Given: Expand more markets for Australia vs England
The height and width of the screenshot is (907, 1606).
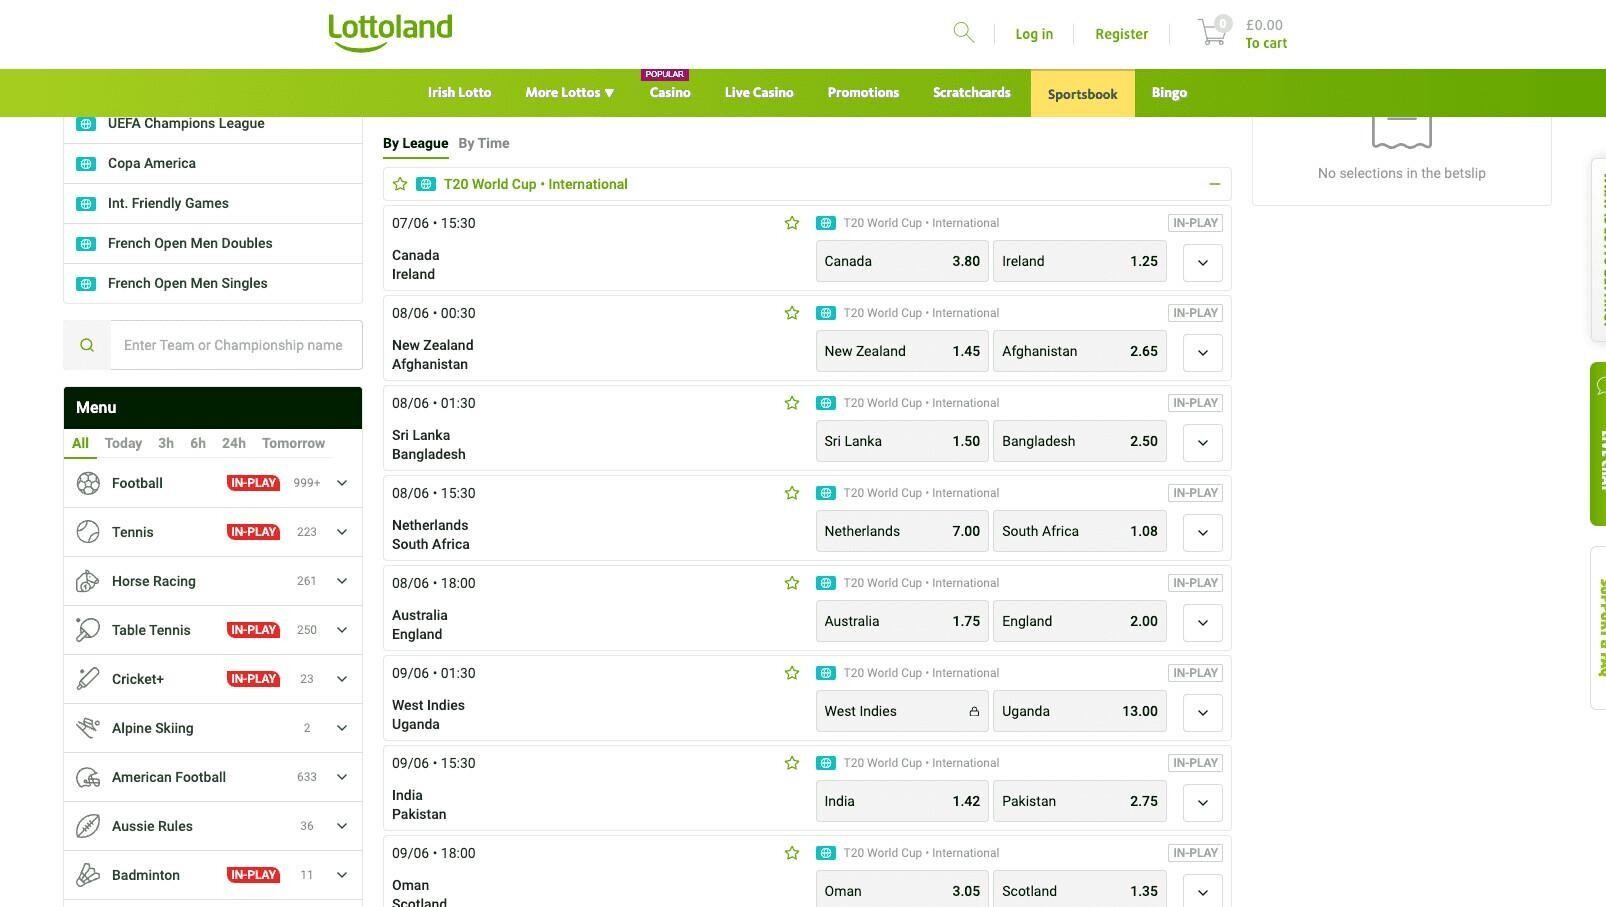Looking at the screenshot, I should tap(1203, 622).
